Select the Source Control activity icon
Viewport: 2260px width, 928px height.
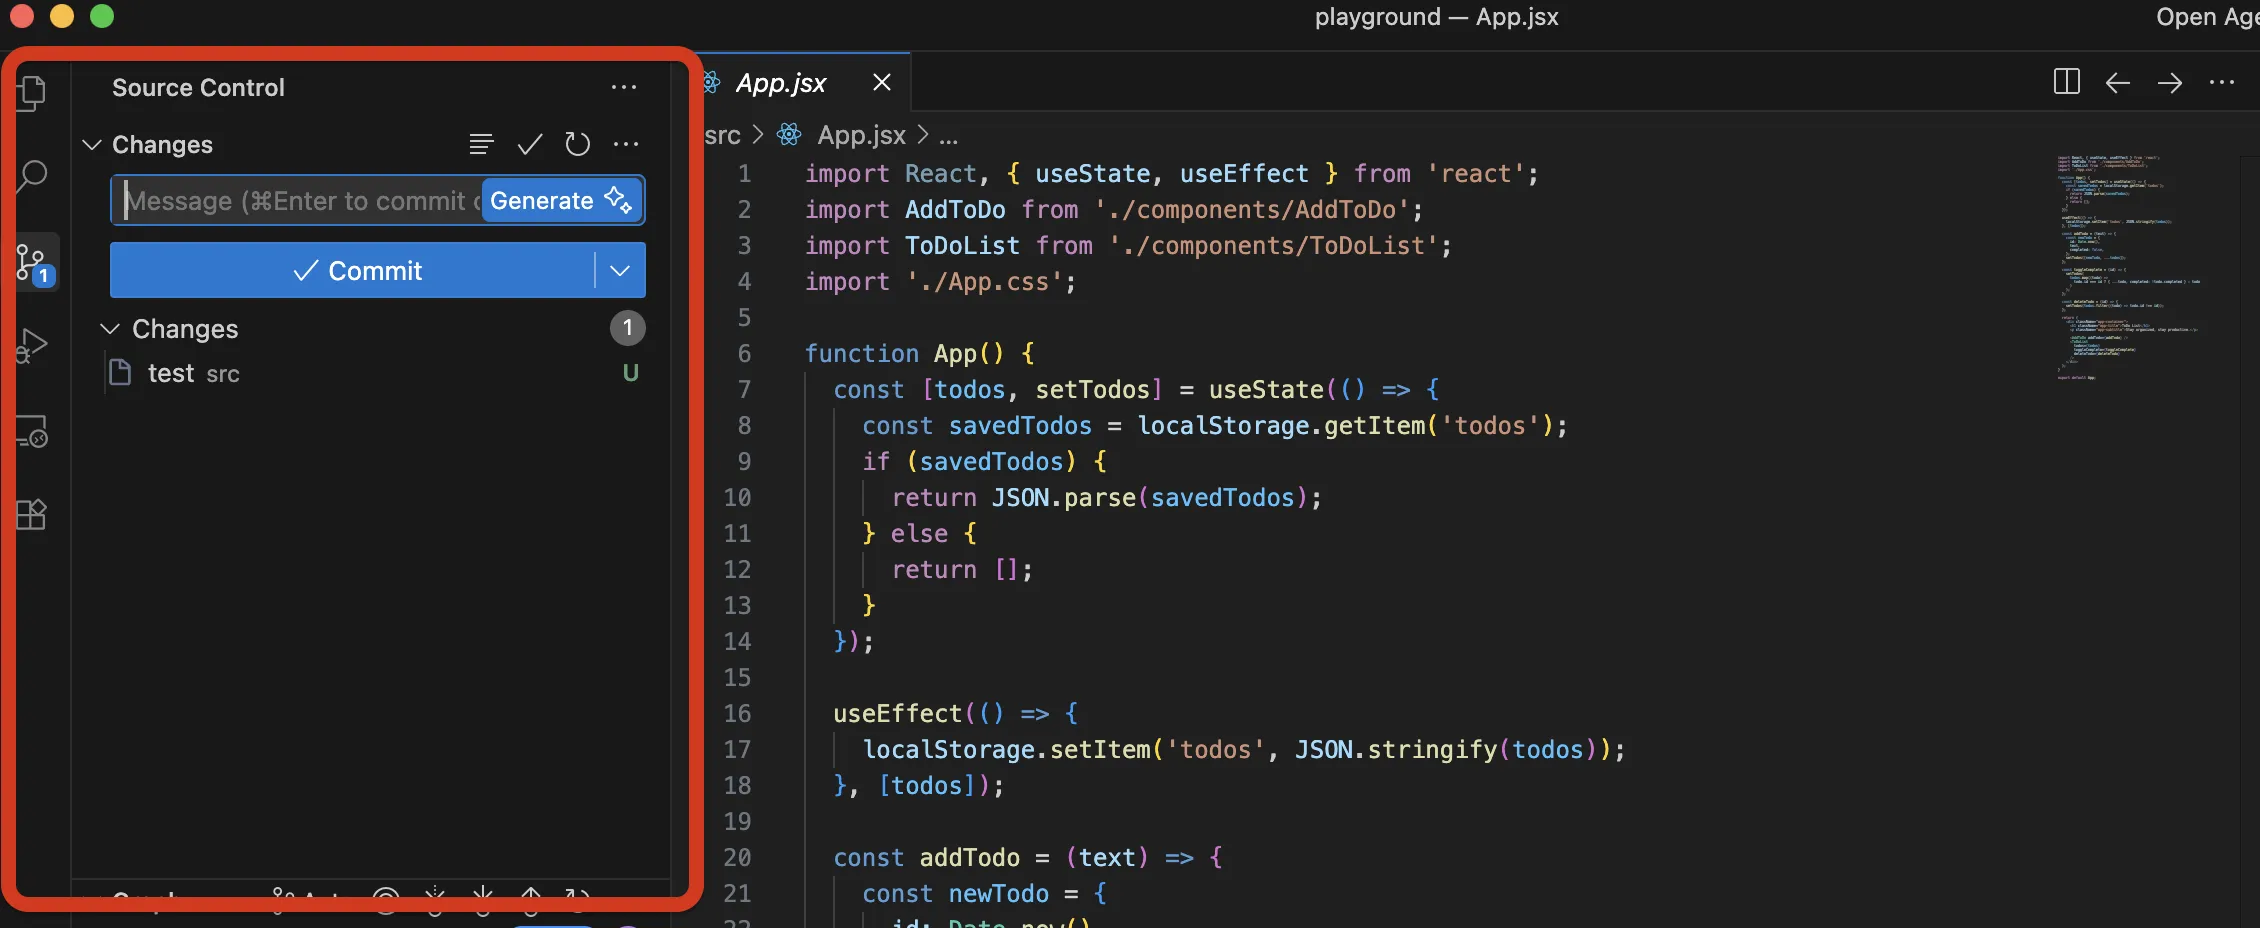coord(34,264)
